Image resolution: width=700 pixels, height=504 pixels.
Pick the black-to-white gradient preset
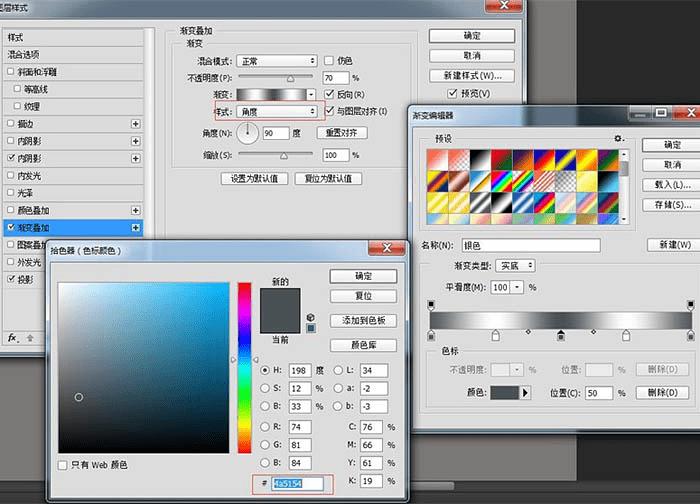(480, 160)
